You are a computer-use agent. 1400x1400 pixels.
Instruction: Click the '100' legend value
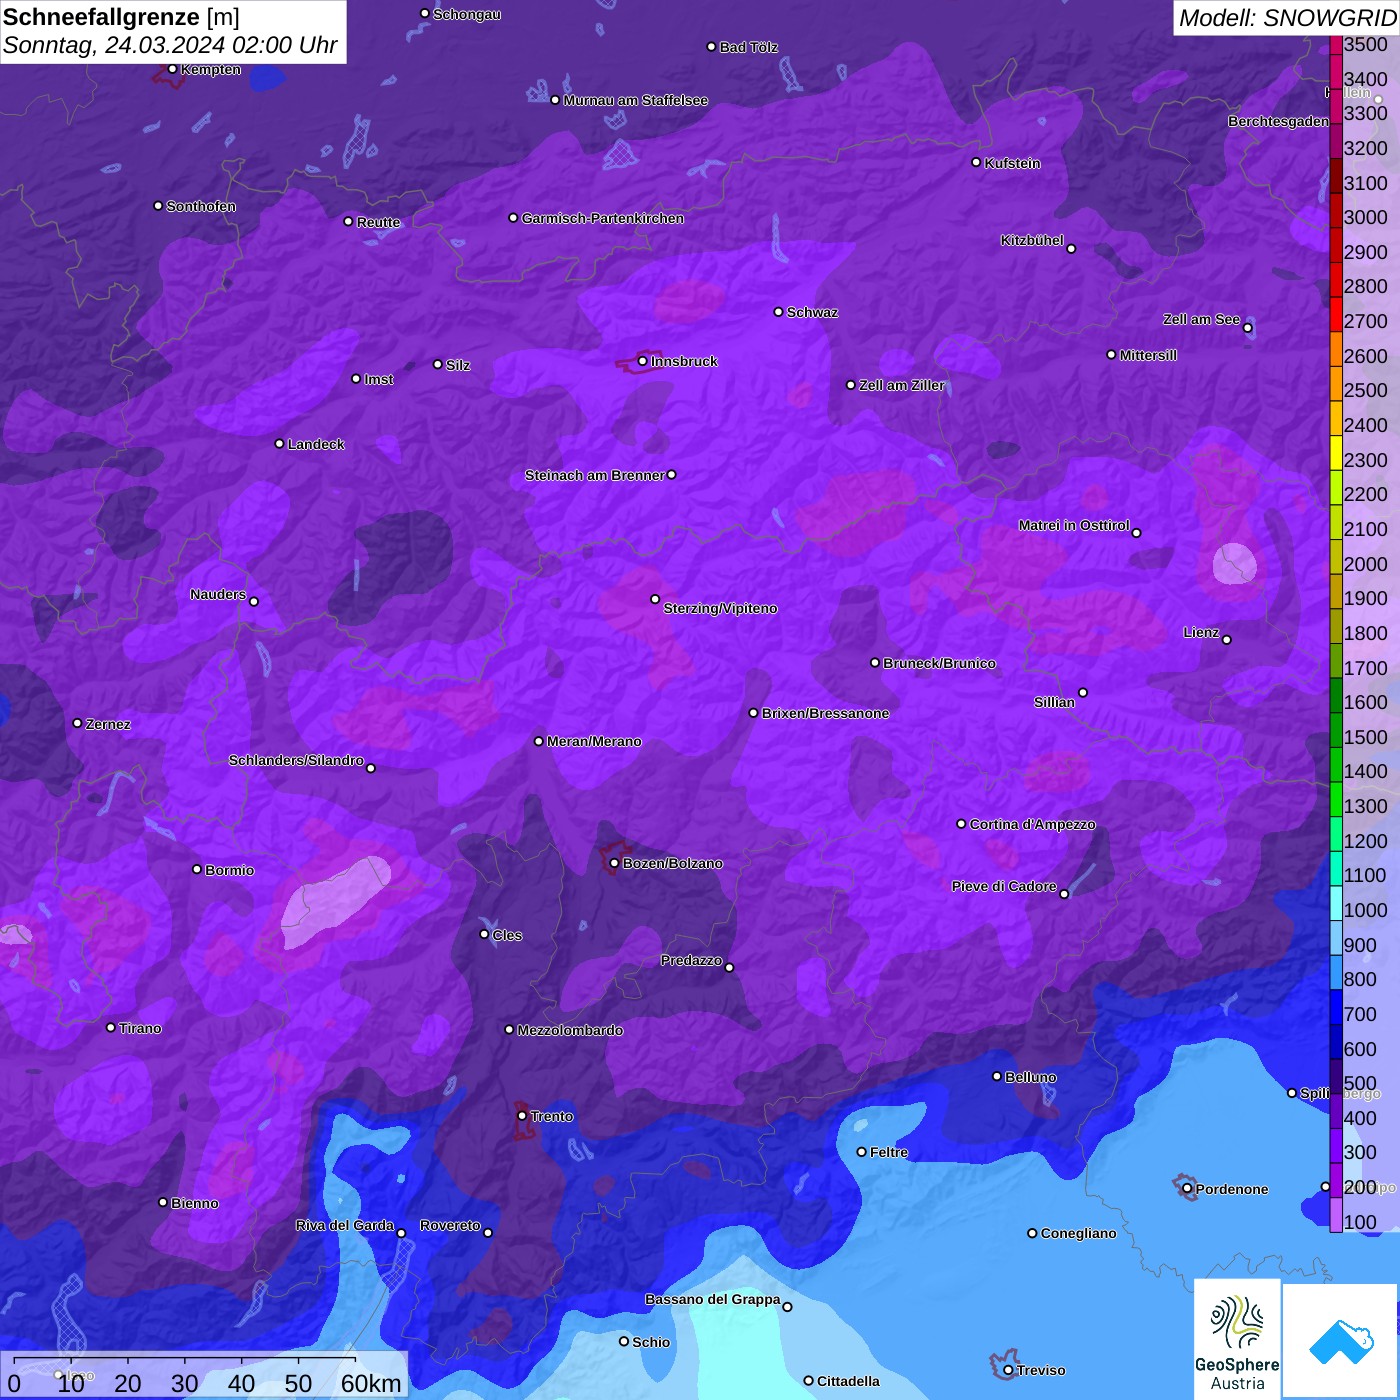coord(1360,1222)
